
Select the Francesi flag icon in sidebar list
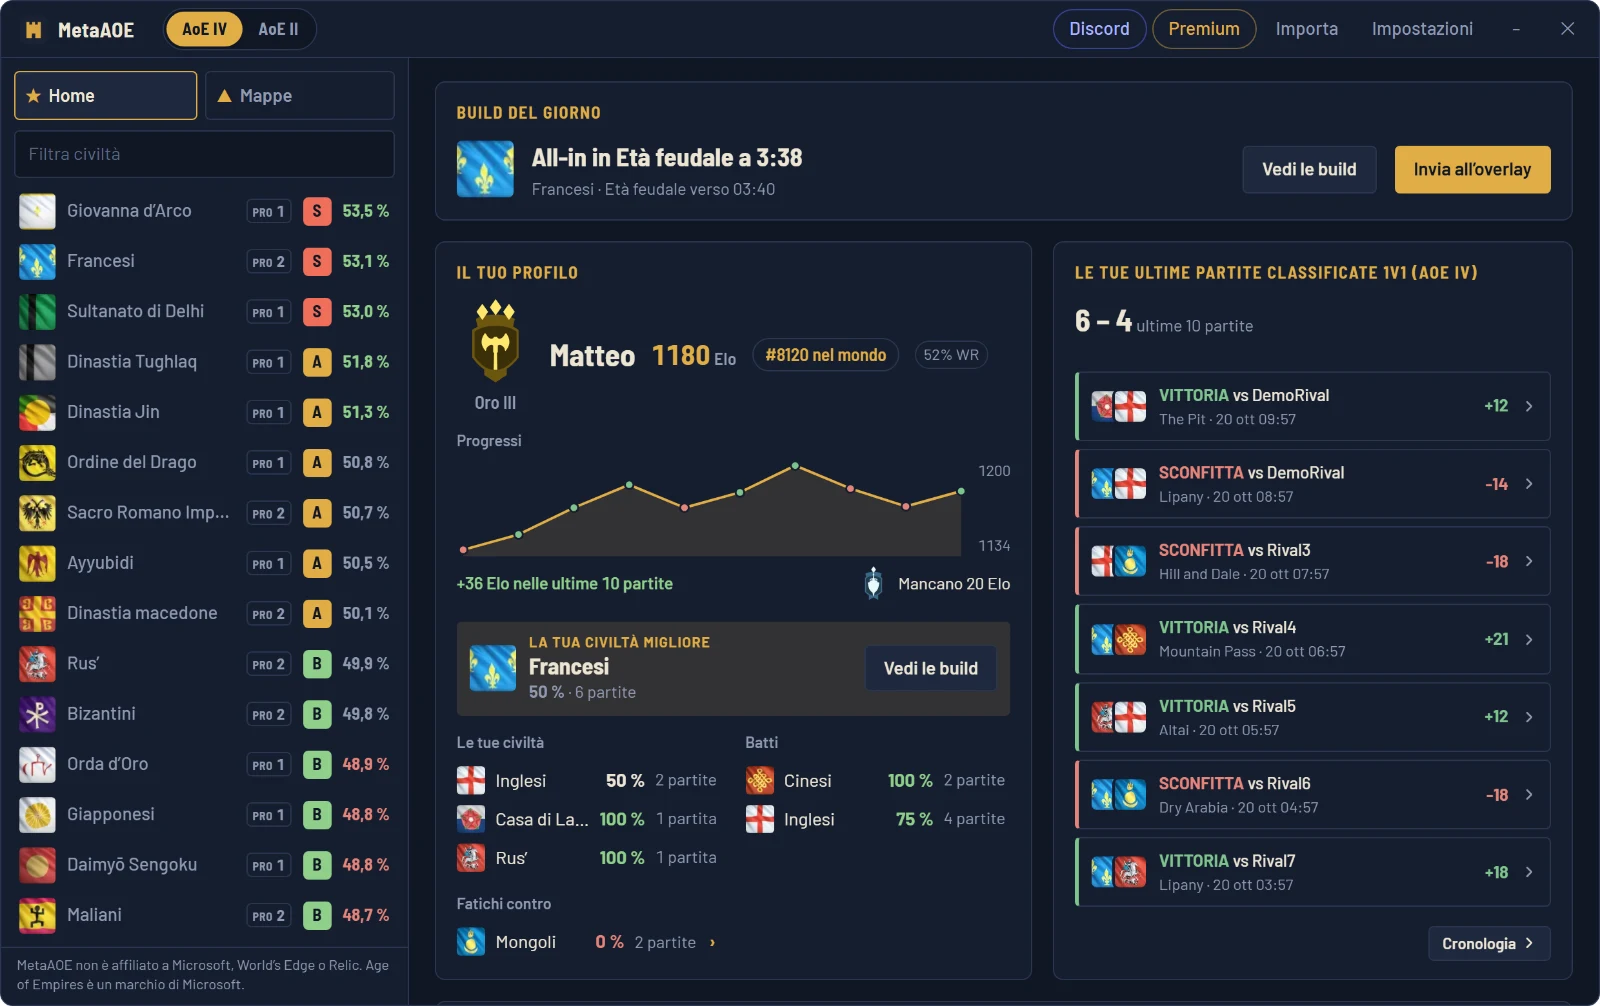[x=37, y=261]
